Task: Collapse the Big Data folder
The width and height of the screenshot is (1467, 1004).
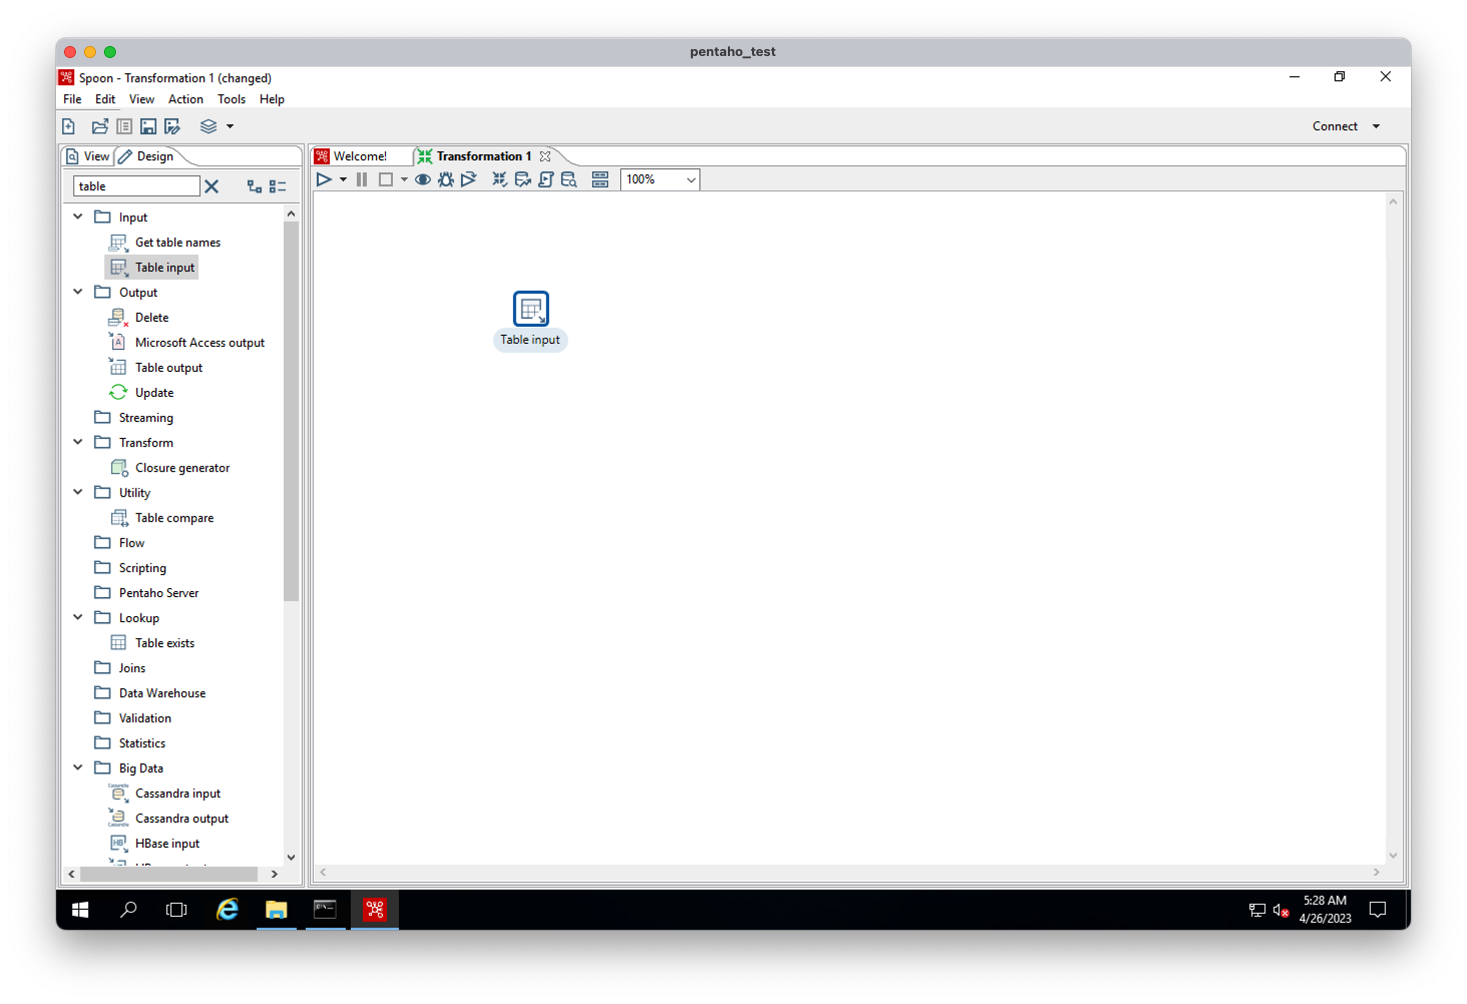Action: 78,768
